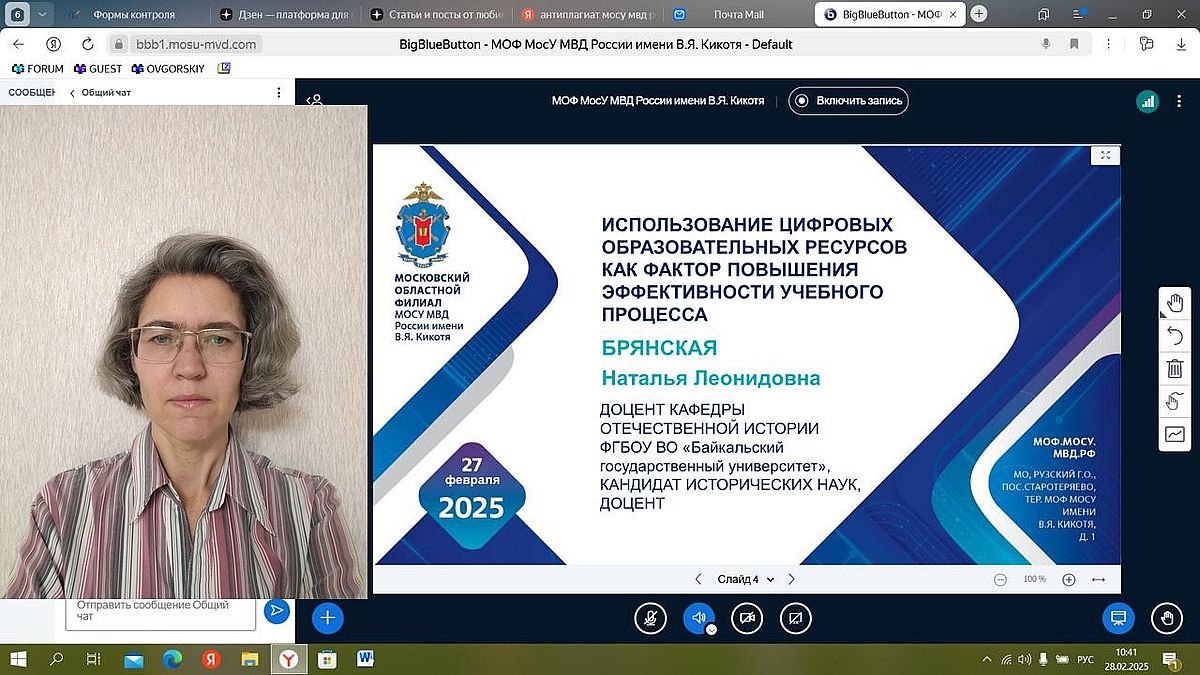This screenshot has height=675, width=1200.
Task: Click the raise hand icon
Action: coord(1166,618)
